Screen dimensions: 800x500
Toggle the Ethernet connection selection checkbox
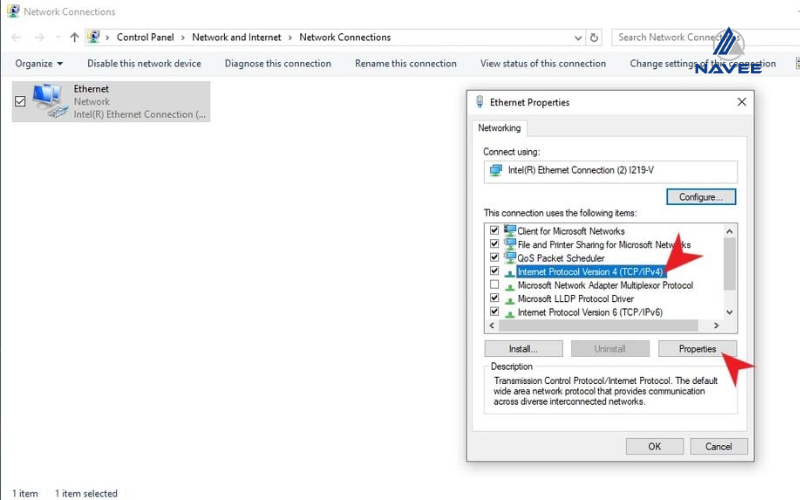pos(20,102)
